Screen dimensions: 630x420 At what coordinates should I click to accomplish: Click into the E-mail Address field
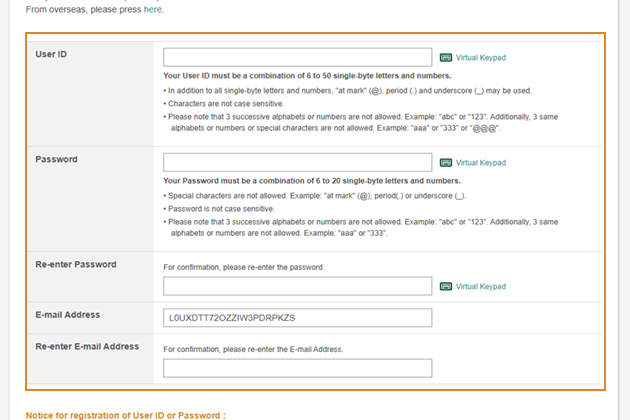coord(297,318)
